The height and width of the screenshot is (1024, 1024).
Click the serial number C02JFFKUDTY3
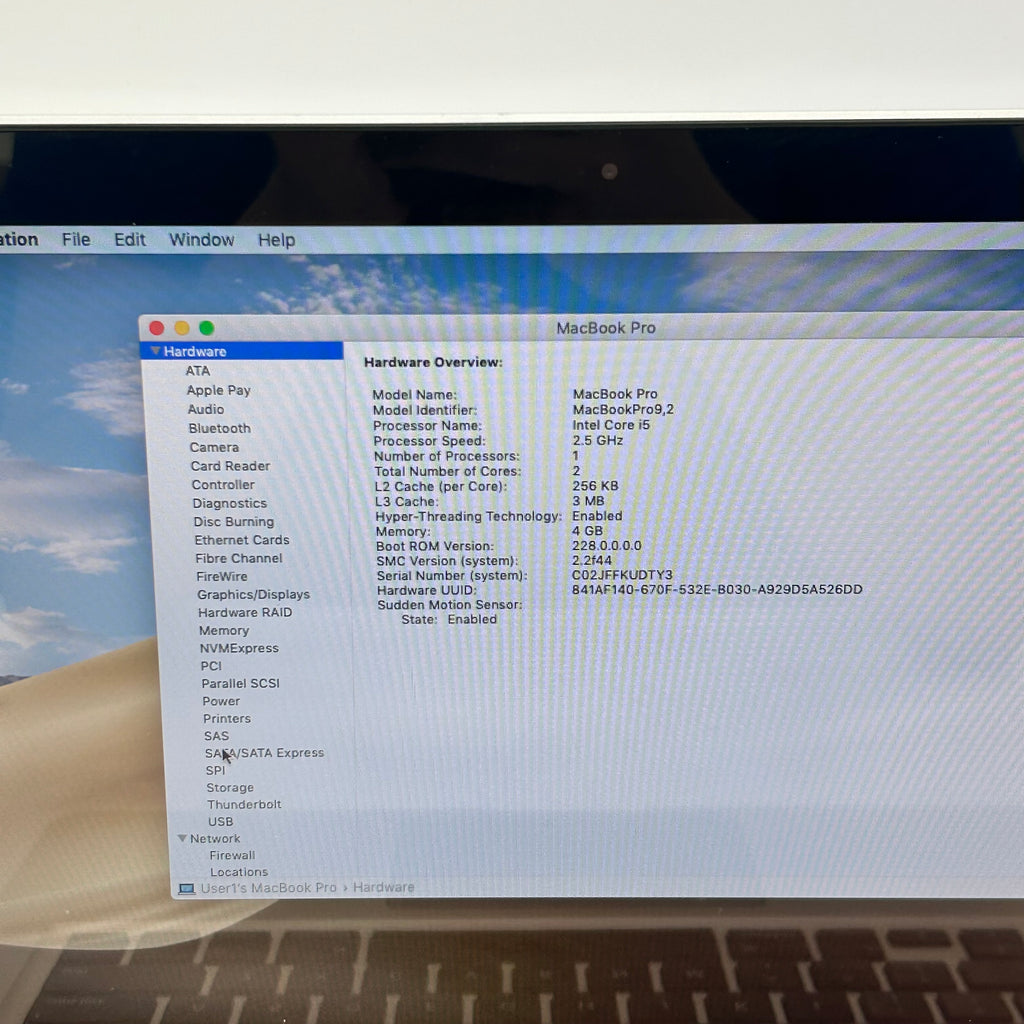coord(622,575)
